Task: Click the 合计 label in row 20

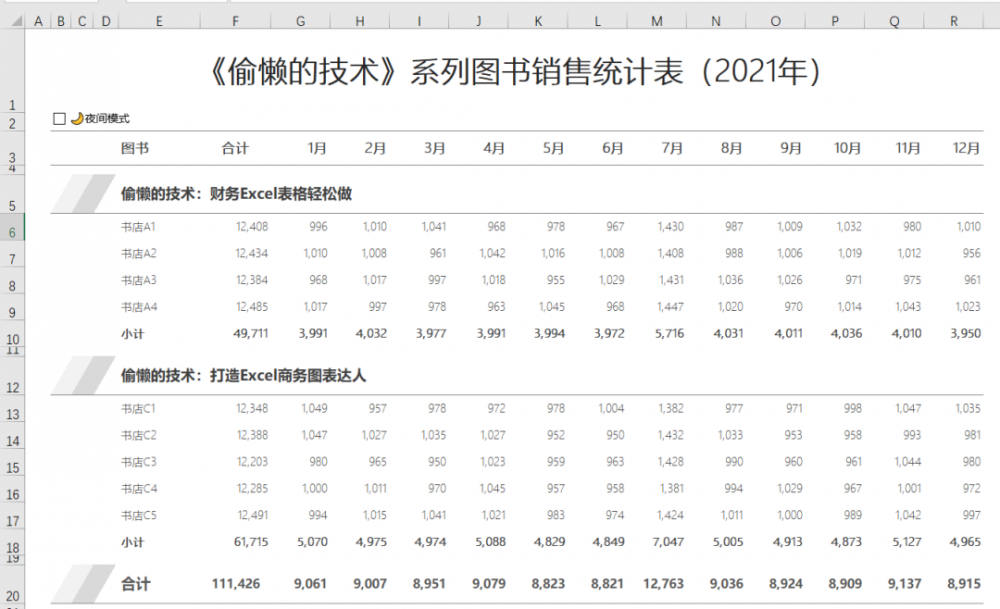Action: [136, 584]
